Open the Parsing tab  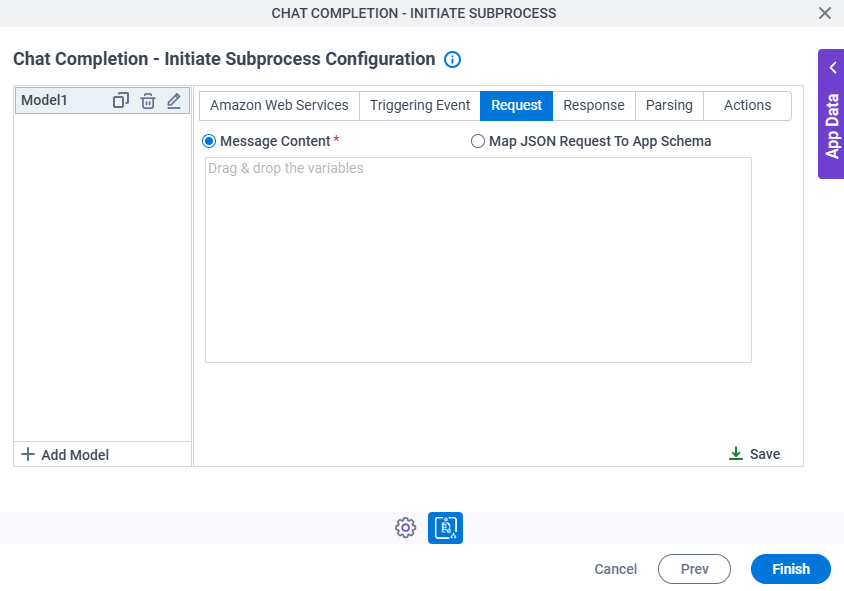tap(669, 105)
